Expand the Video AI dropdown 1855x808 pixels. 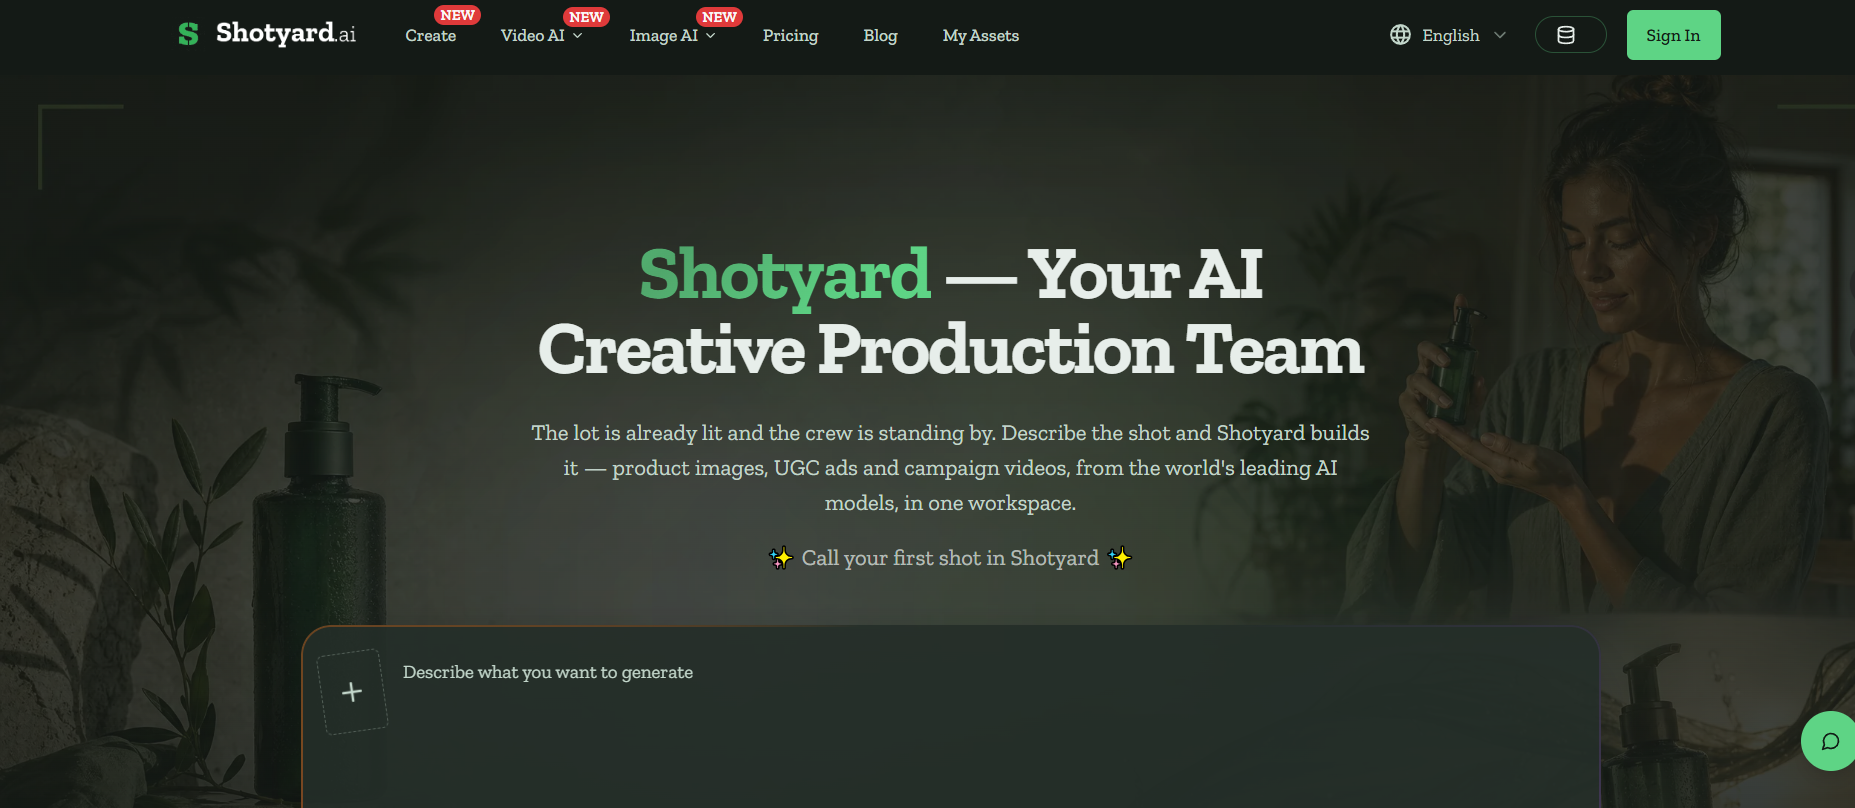coord(541,36)
